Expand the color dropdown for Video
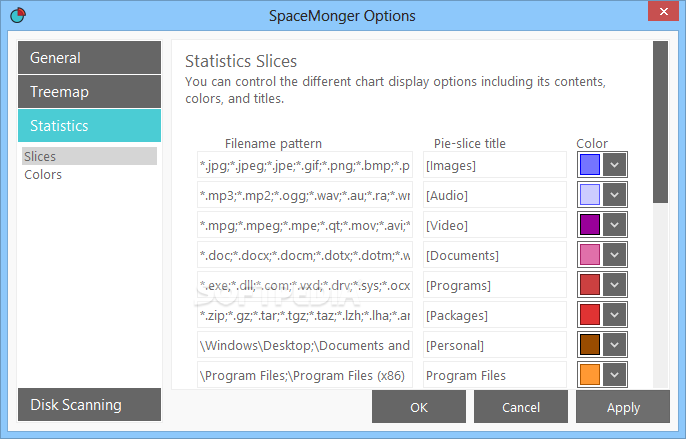The width and height of the screenshot is (686, 439). (614, 225)
